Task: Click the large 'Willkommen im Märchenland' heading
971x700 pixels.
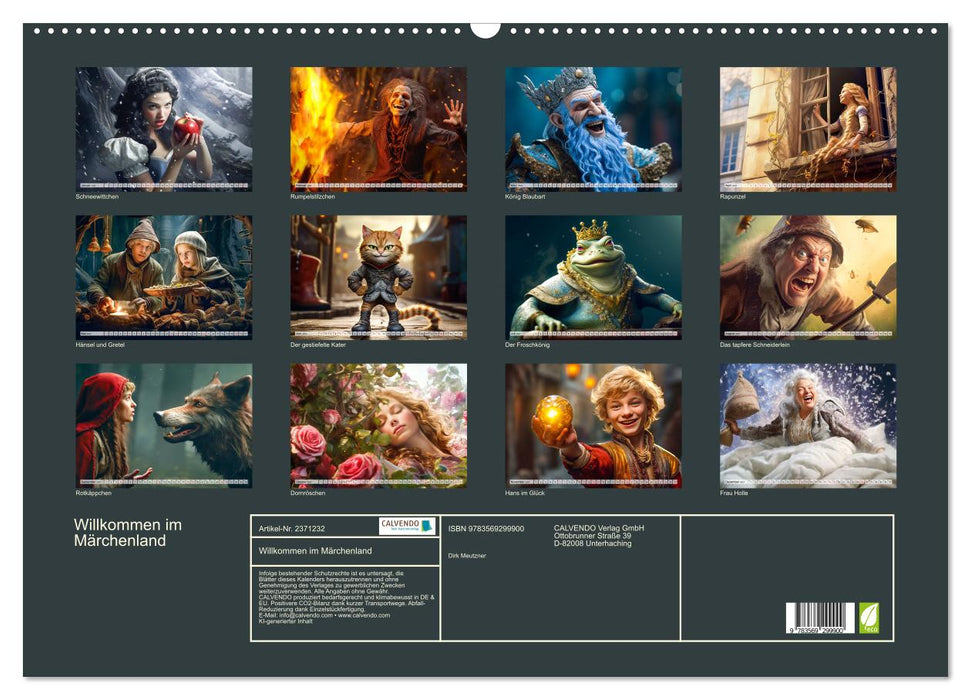Action: click(x=128, y=533)
